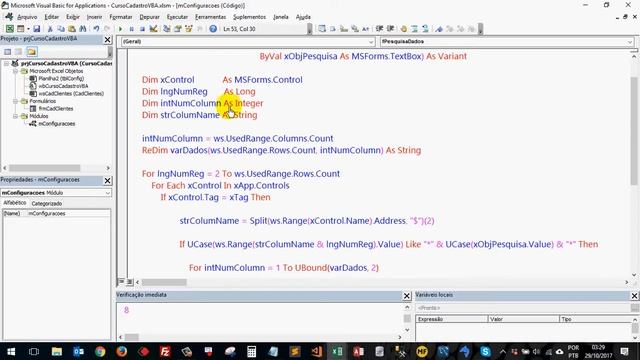Open the Object Browser toolbar icon
The width and height of the screenshot is (640, 360).
pos(189,29)
